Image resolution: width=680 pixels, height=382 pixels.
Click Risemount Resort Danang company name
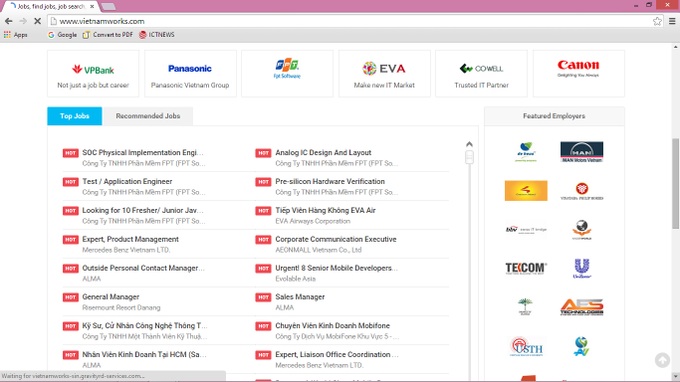pos(121,308)
